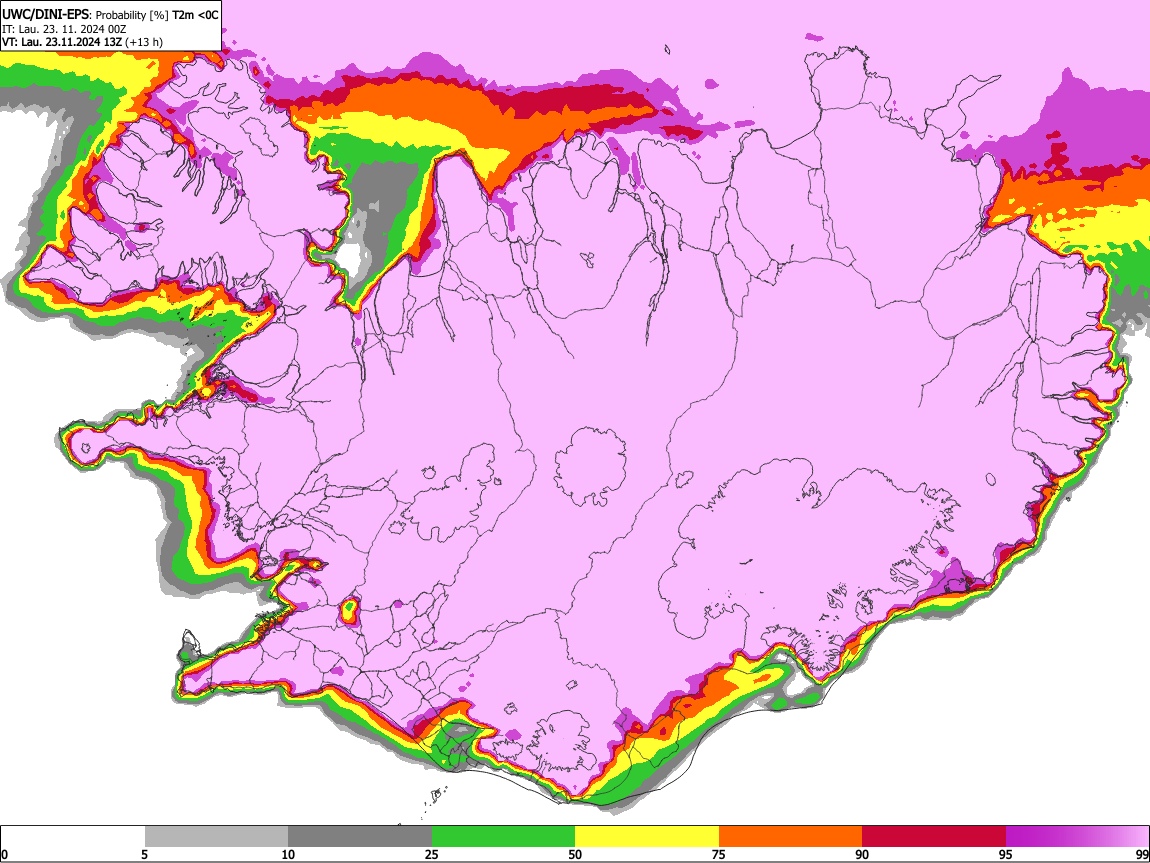Click the legend value '50'
This screenshot has width=1150, height=863.
pos(575,854)
